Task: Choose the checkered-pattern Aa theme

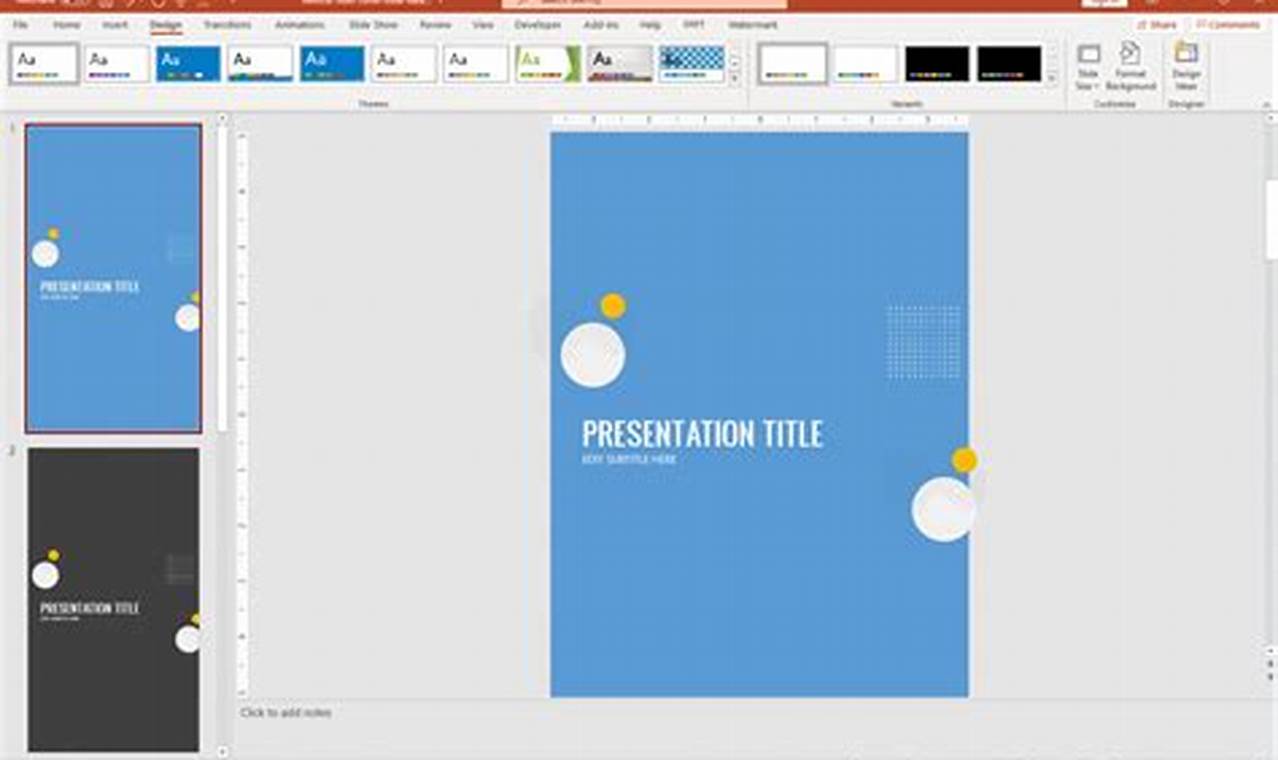Action: pos(692,62)
